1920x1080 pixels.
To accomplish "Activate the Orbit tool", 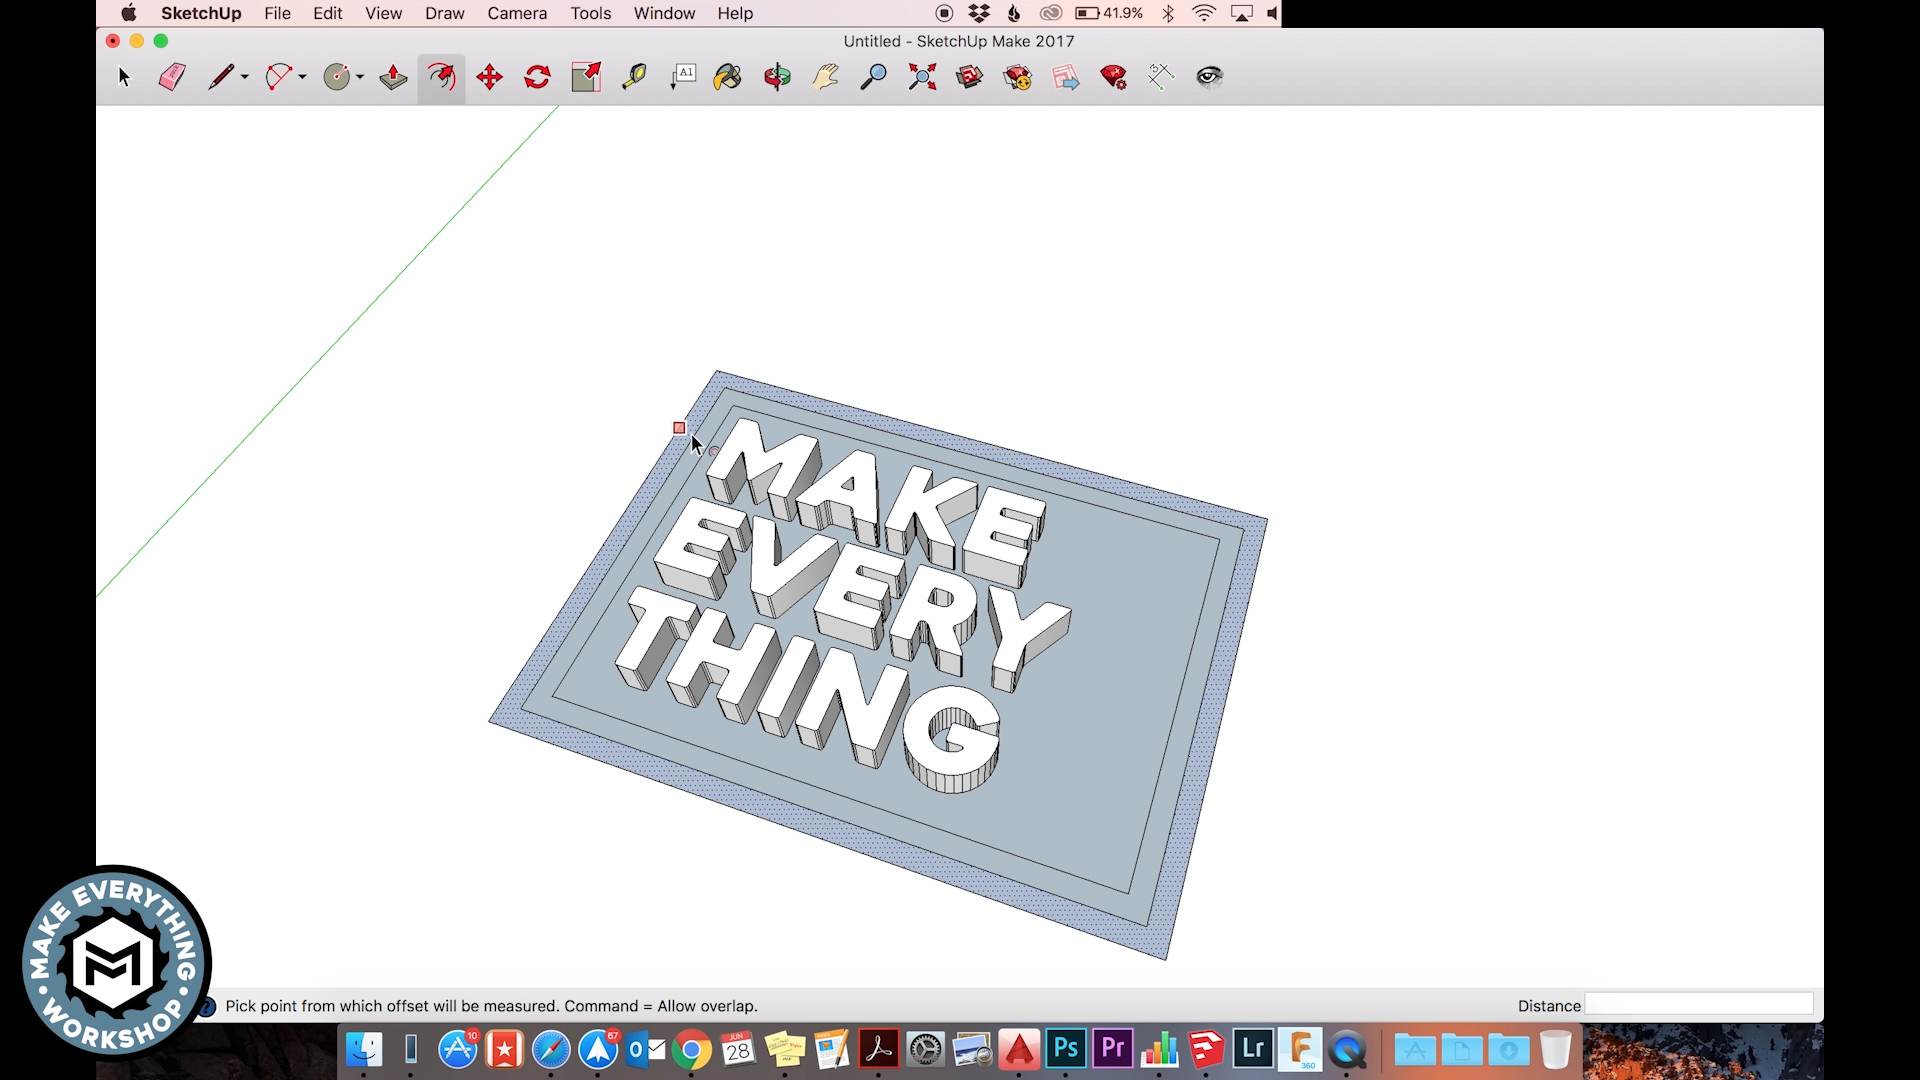I will click(x=777, y=77).
